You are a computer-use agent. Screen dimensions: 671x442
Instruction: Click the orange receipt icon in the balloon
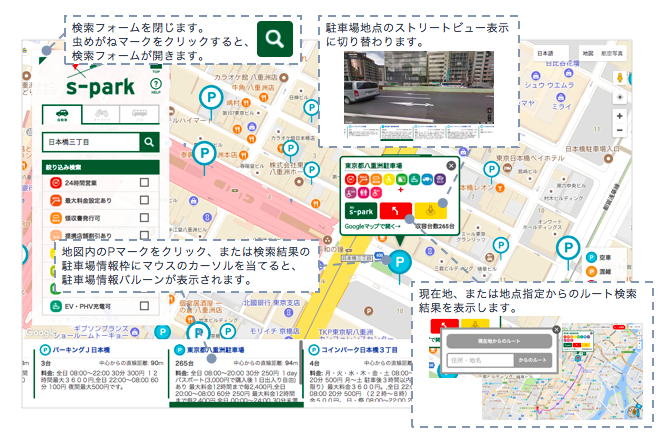(376, 179)
